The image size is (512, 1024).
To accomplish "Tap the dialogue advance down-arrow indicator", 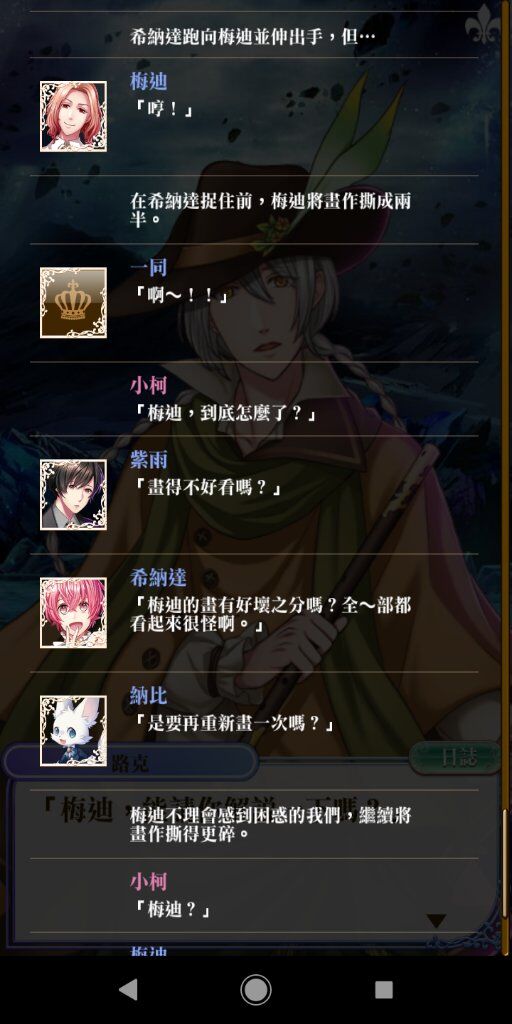I will click(x=436, y=921).
